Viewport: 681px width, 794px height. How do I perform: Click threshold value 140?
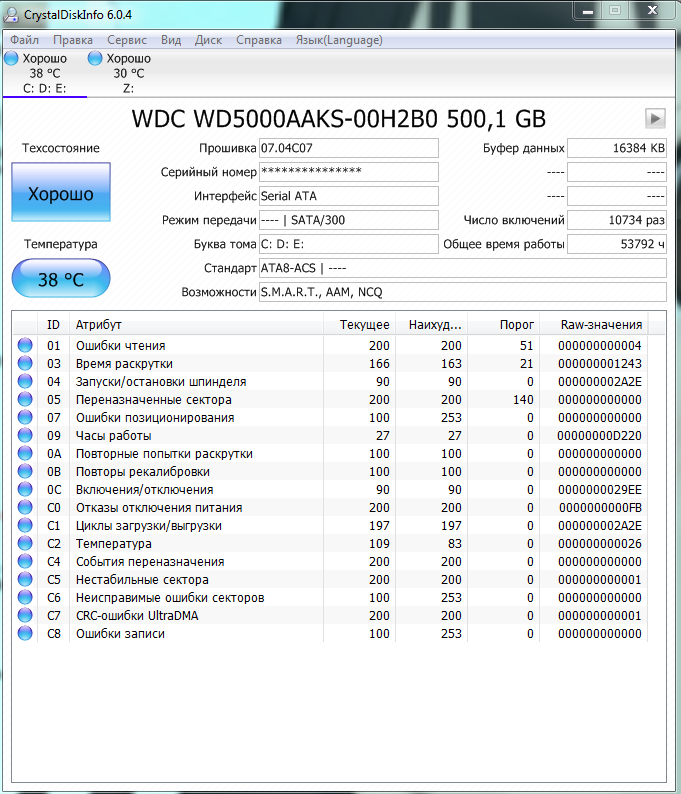click(523, 400)
